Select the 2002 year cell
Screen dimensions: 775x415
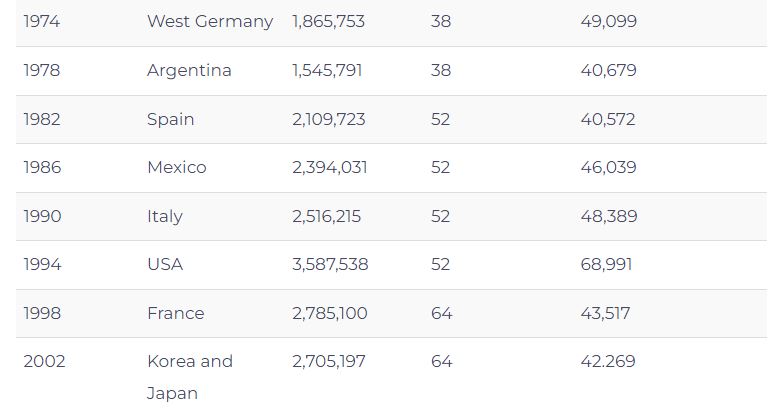click(x=44, y=361)
